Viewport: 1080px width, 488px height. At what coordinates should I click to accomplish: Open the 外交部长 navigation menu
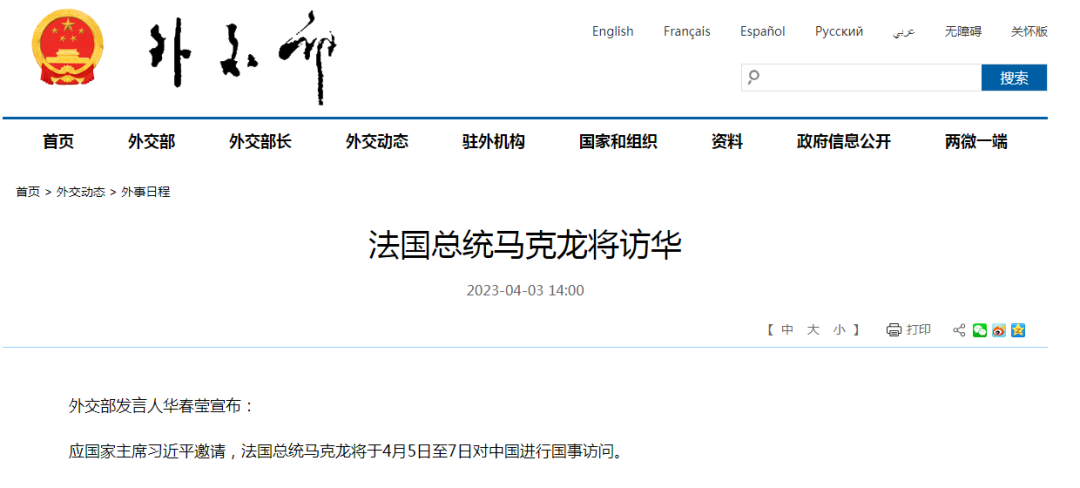click(x=260, y=142)
